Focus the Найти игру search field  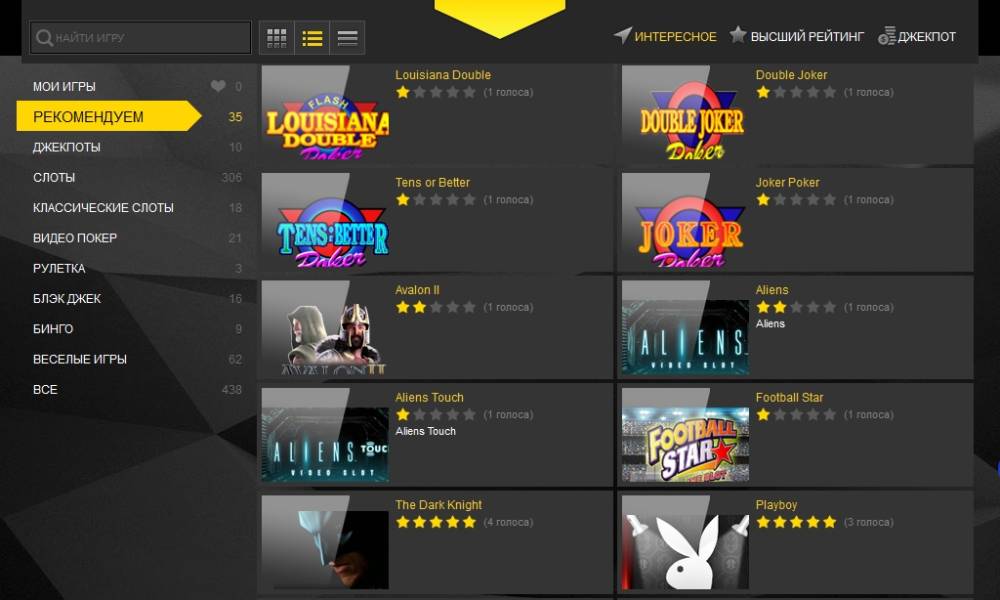click(x=140, y=38)
